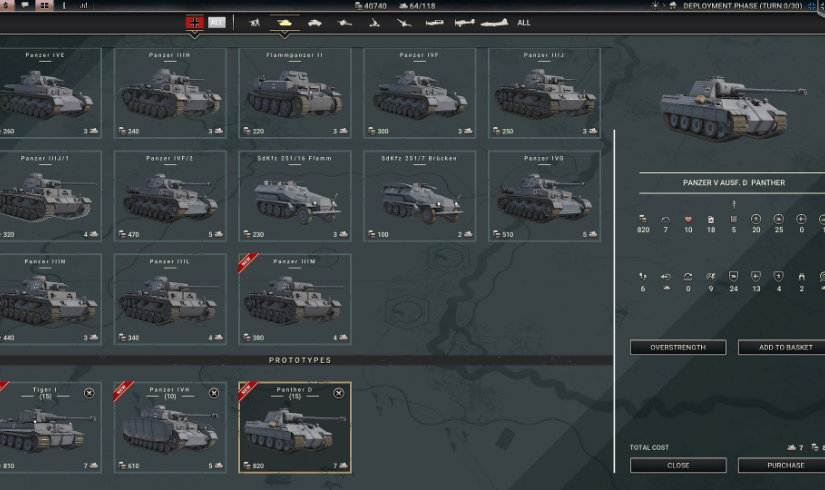Select the tank unit class icon
Screen dimensions: 825x490
[284, 23]
